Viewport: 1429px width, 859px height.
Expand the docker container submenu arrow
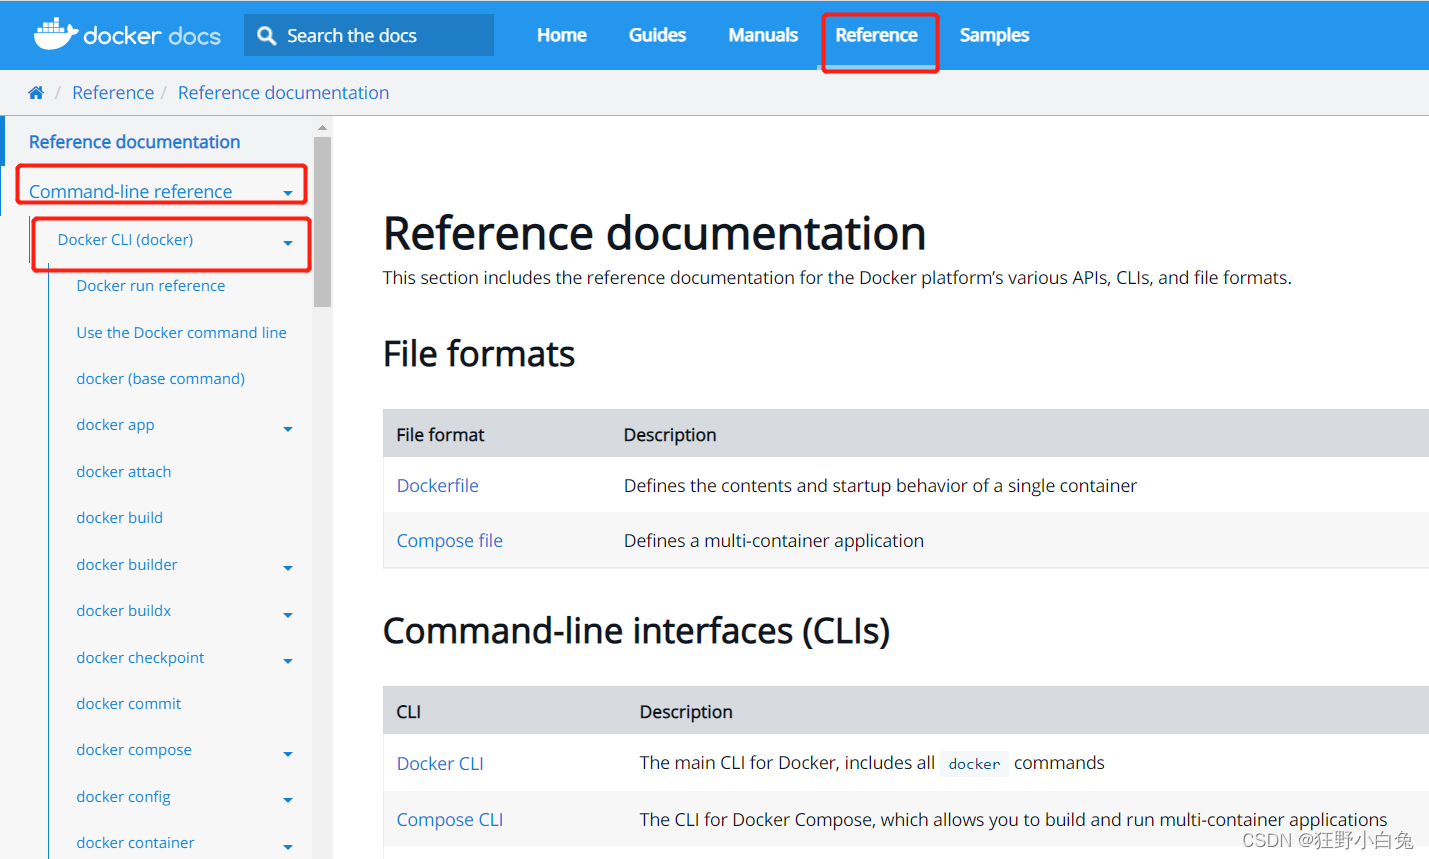pos(288,847)
